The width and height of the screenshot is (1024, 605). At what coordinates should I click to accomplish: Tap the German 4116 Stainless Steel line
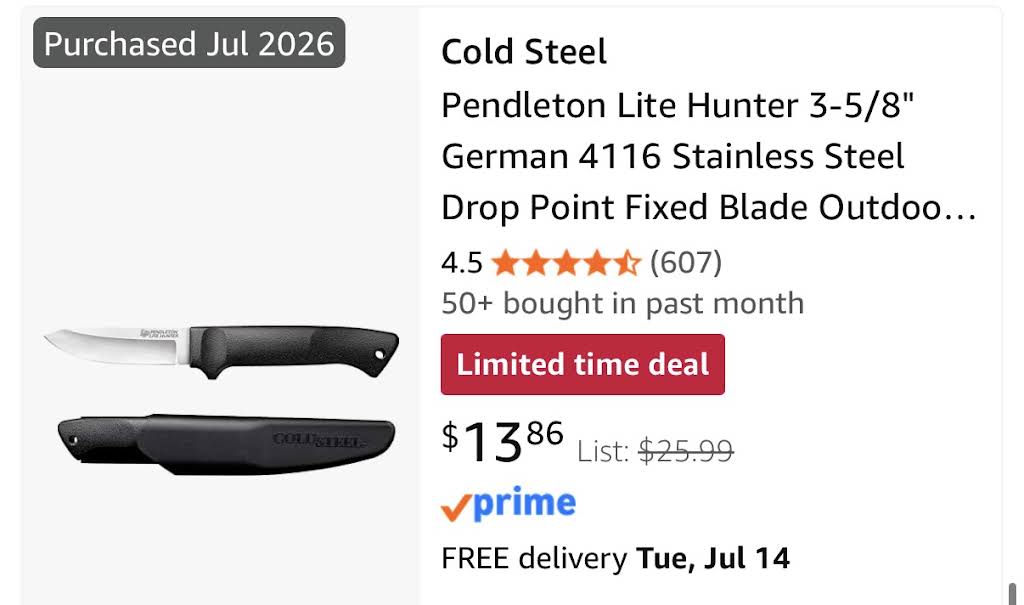(x=673, y=156)
